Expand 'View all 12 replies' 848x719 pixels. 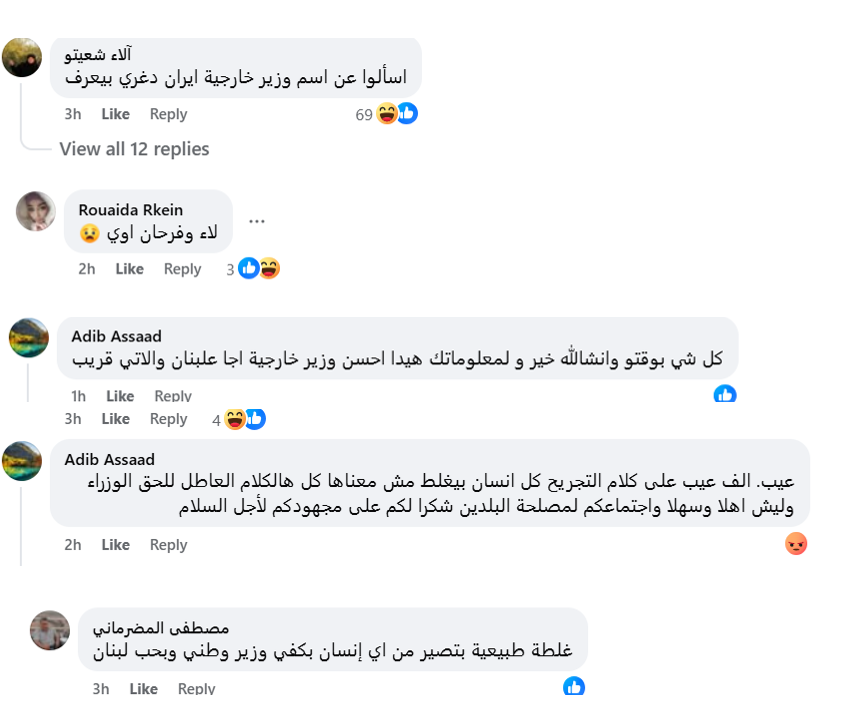(133, 148)
